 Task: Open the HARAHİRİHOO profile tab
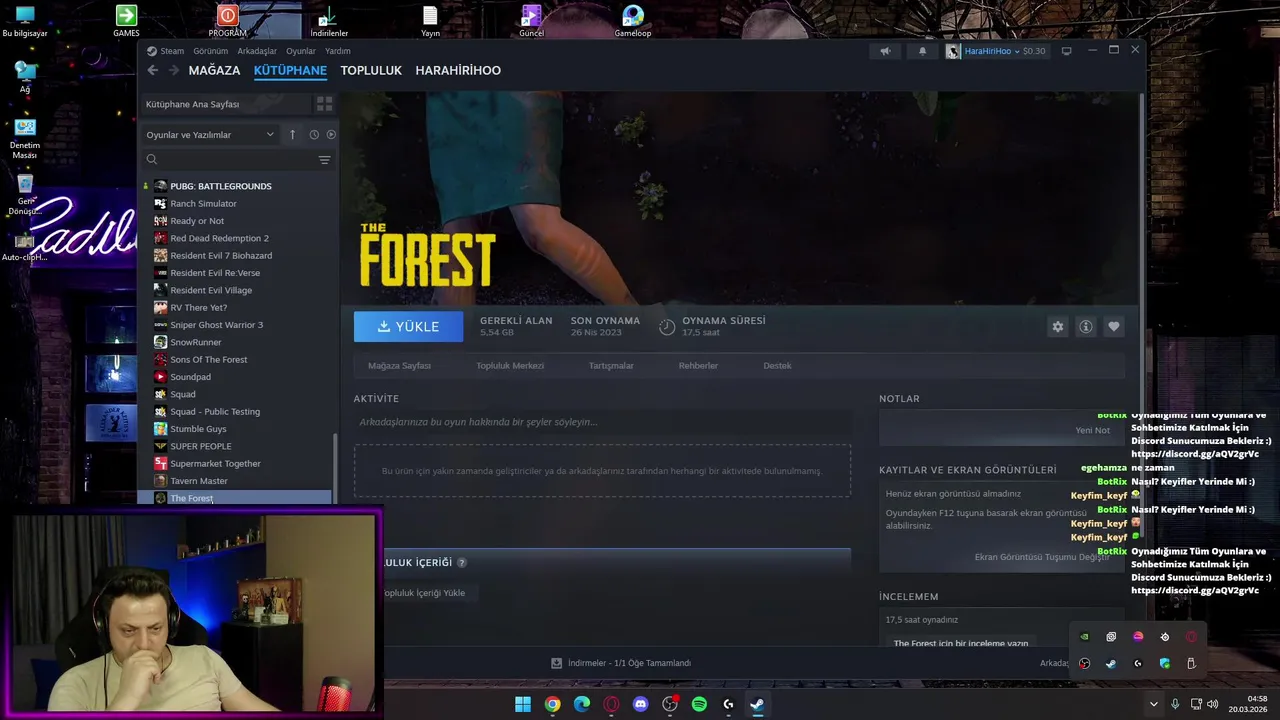pos(458,70)
